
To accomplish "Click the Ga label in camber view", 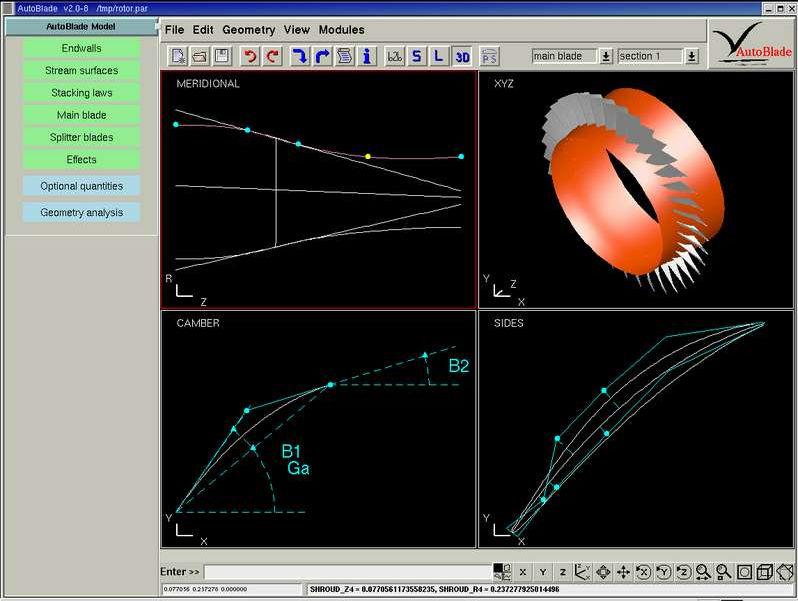I will 298,468.
